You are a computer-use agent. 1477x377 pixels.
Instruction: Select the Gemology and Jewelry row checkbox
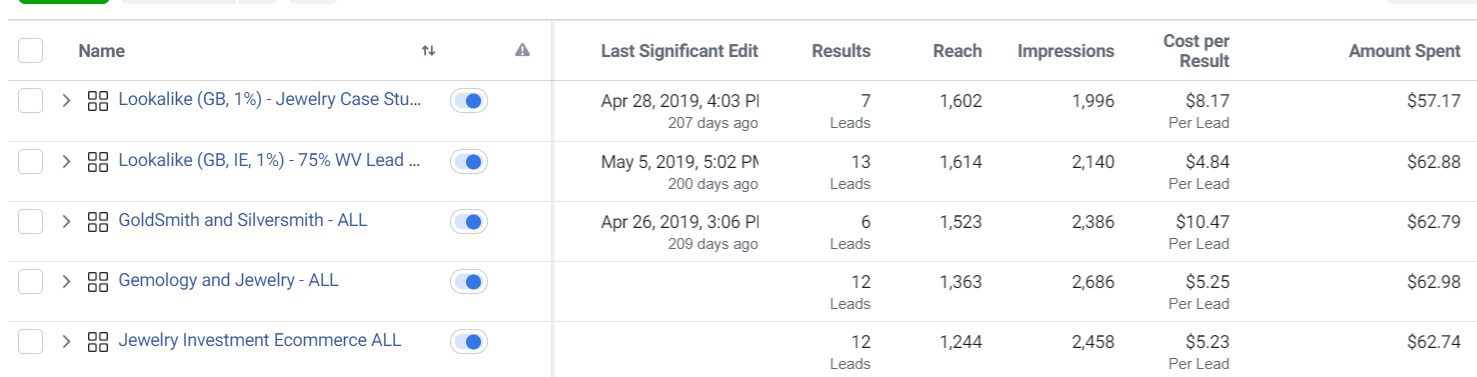30,282
